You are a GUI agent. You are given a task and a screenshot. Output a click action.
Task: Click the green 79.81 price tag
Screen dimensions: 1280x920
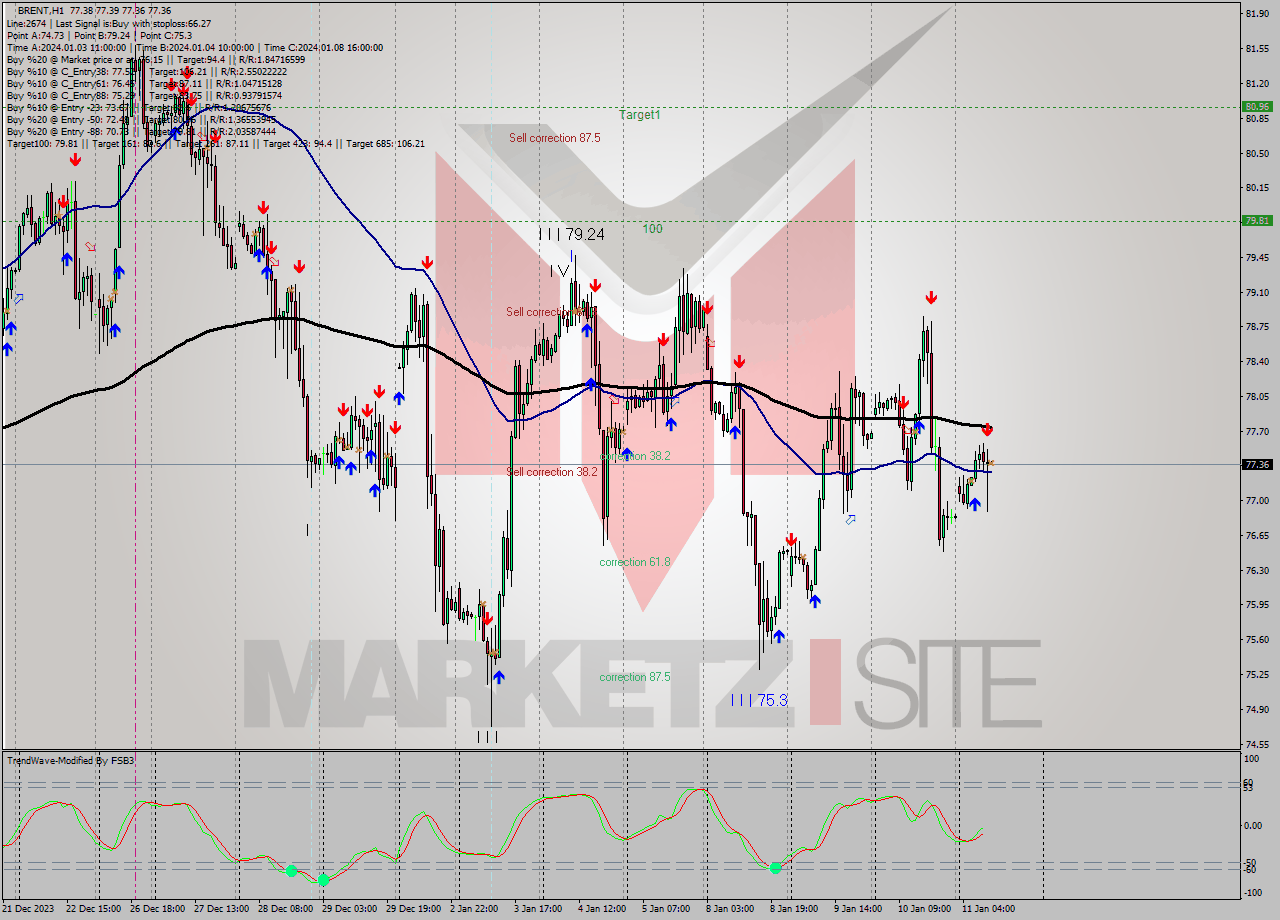(x=1257, y=221)
